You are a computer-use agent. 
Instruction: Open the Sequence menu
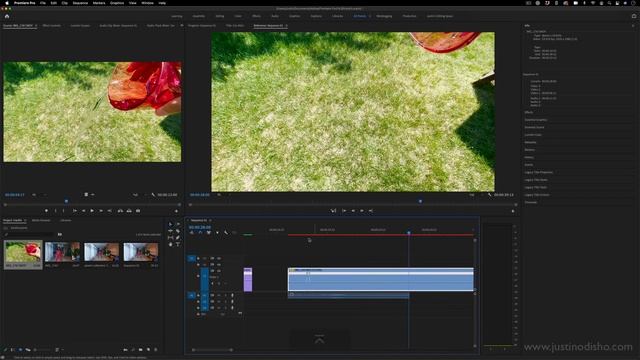[80, 3]
